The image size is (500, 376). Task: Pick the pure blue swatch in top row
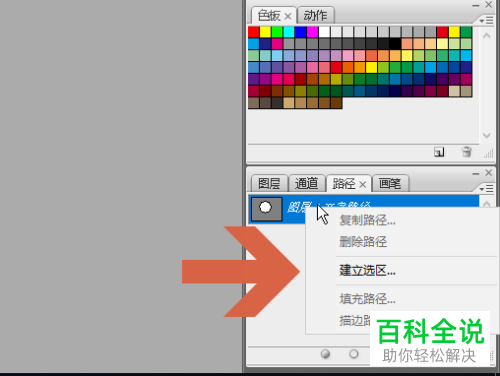(300, 32)
